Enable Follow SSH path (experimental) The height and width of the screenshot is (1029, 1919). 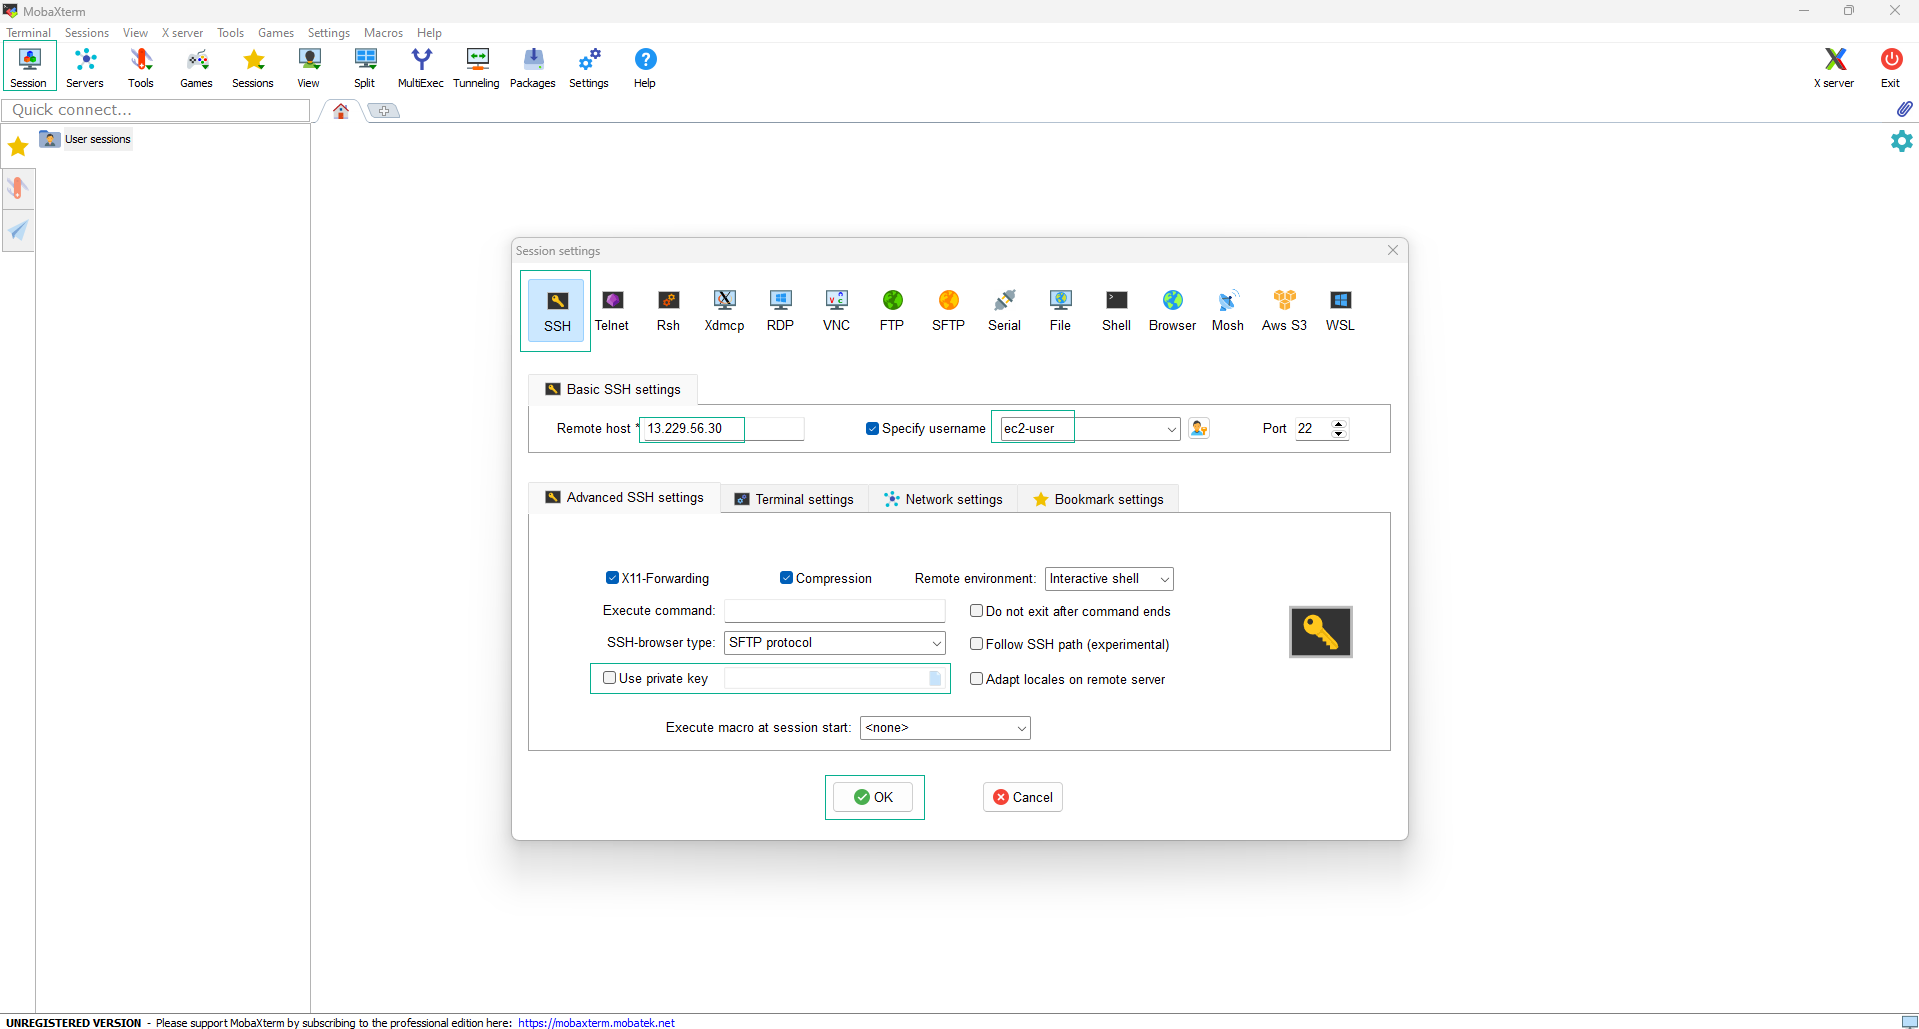click(976, 644)
